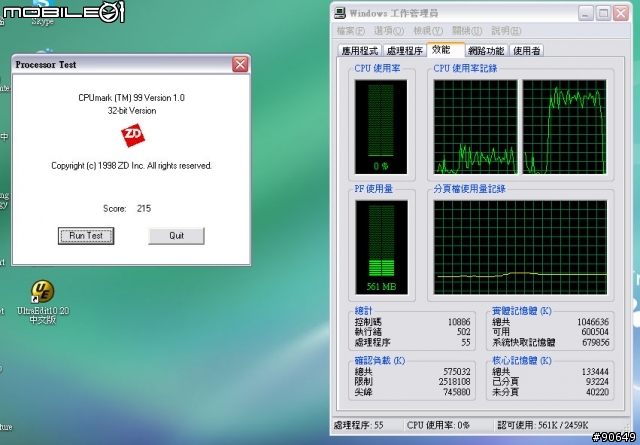
Task: Click the CPUmark (TM) 99 Version 1.0 text
Action: (131, 98)
